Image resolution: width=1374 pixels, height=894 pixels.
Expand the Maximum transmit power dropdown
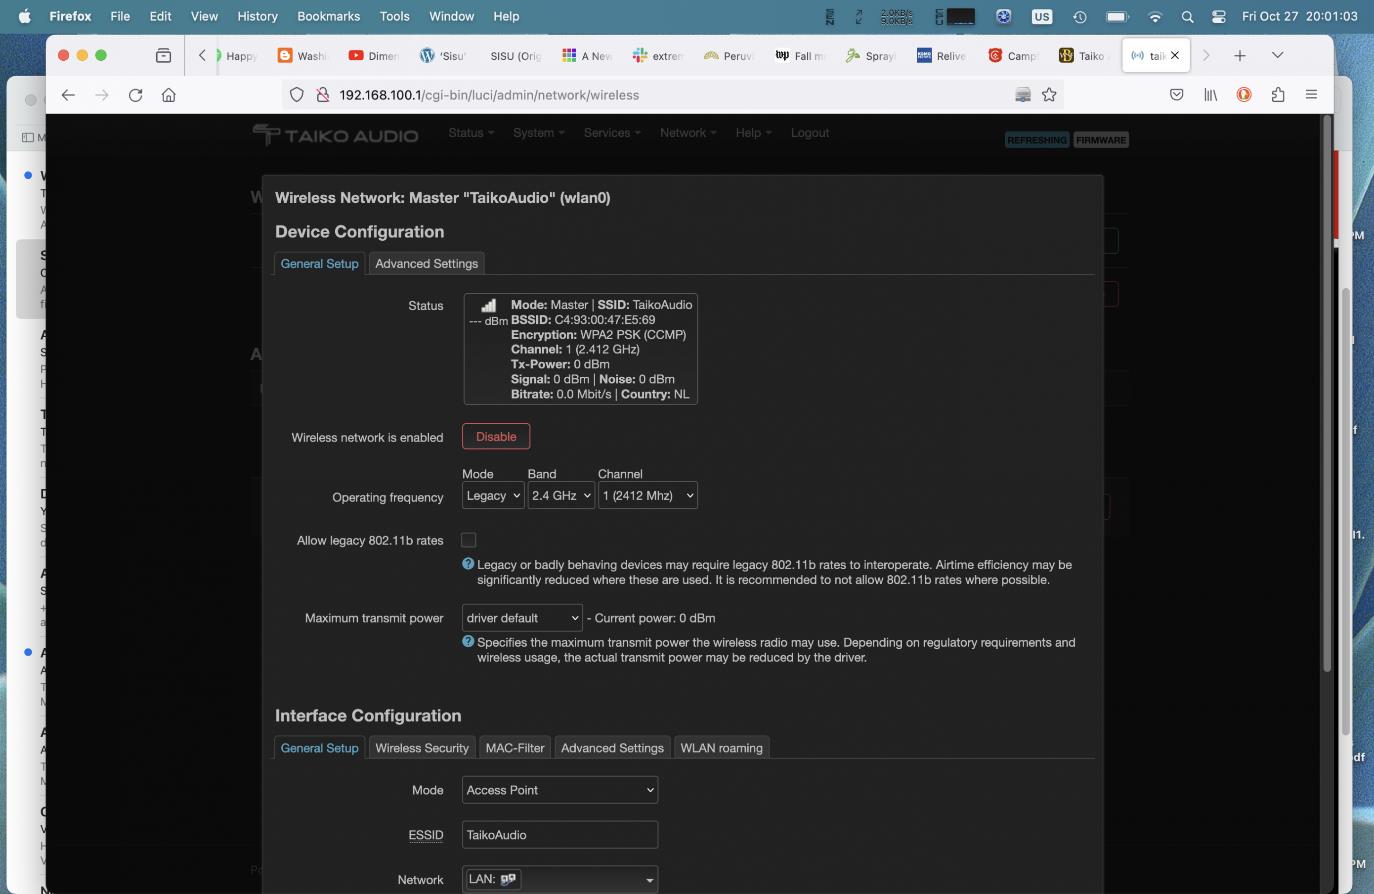click(522, 618)
